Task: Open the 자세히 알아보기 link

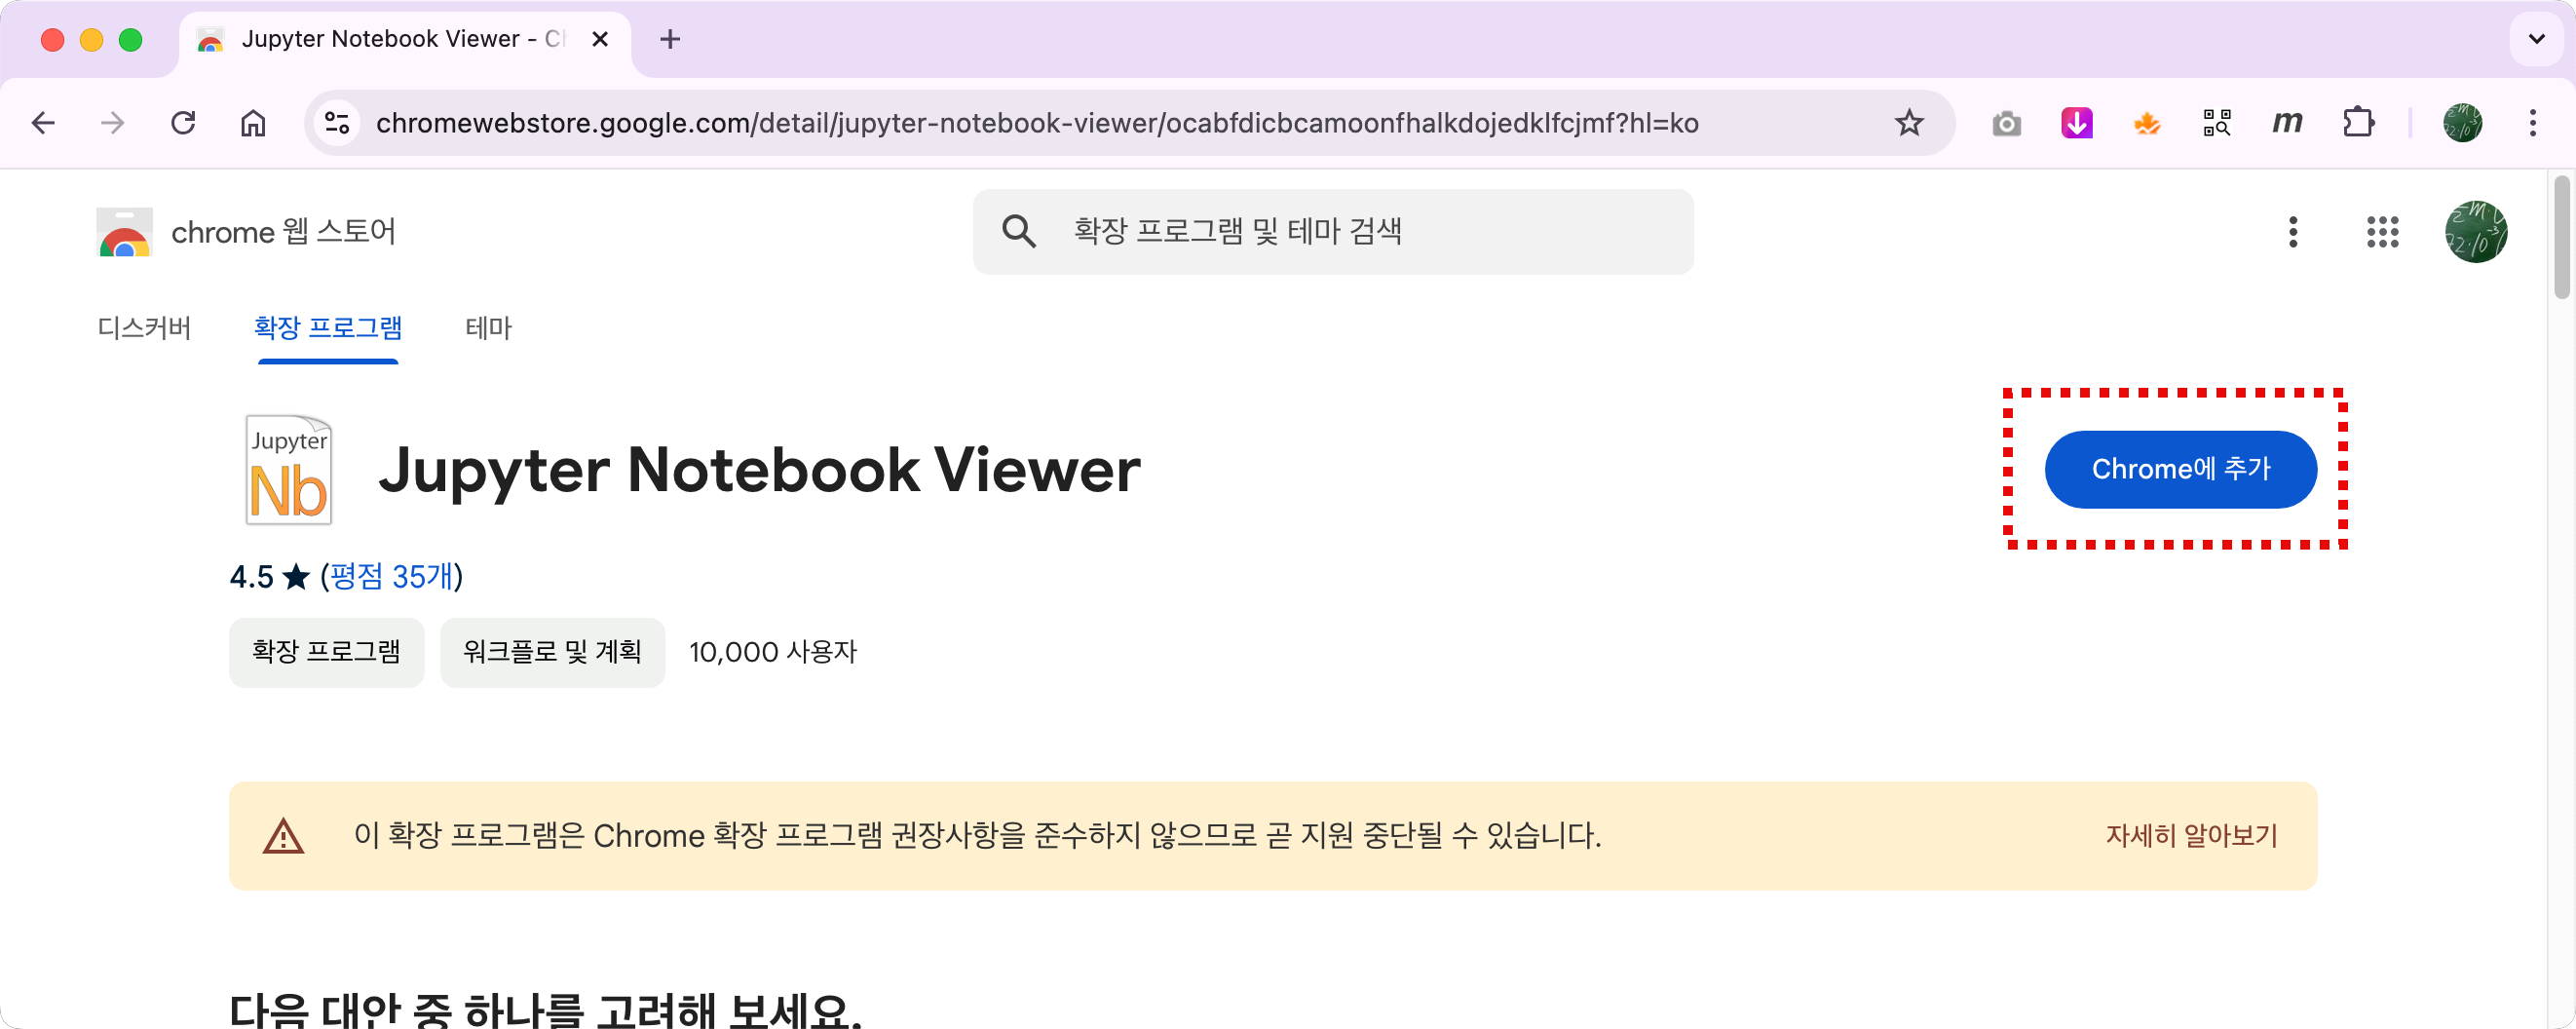Action: pos(2191,836)
